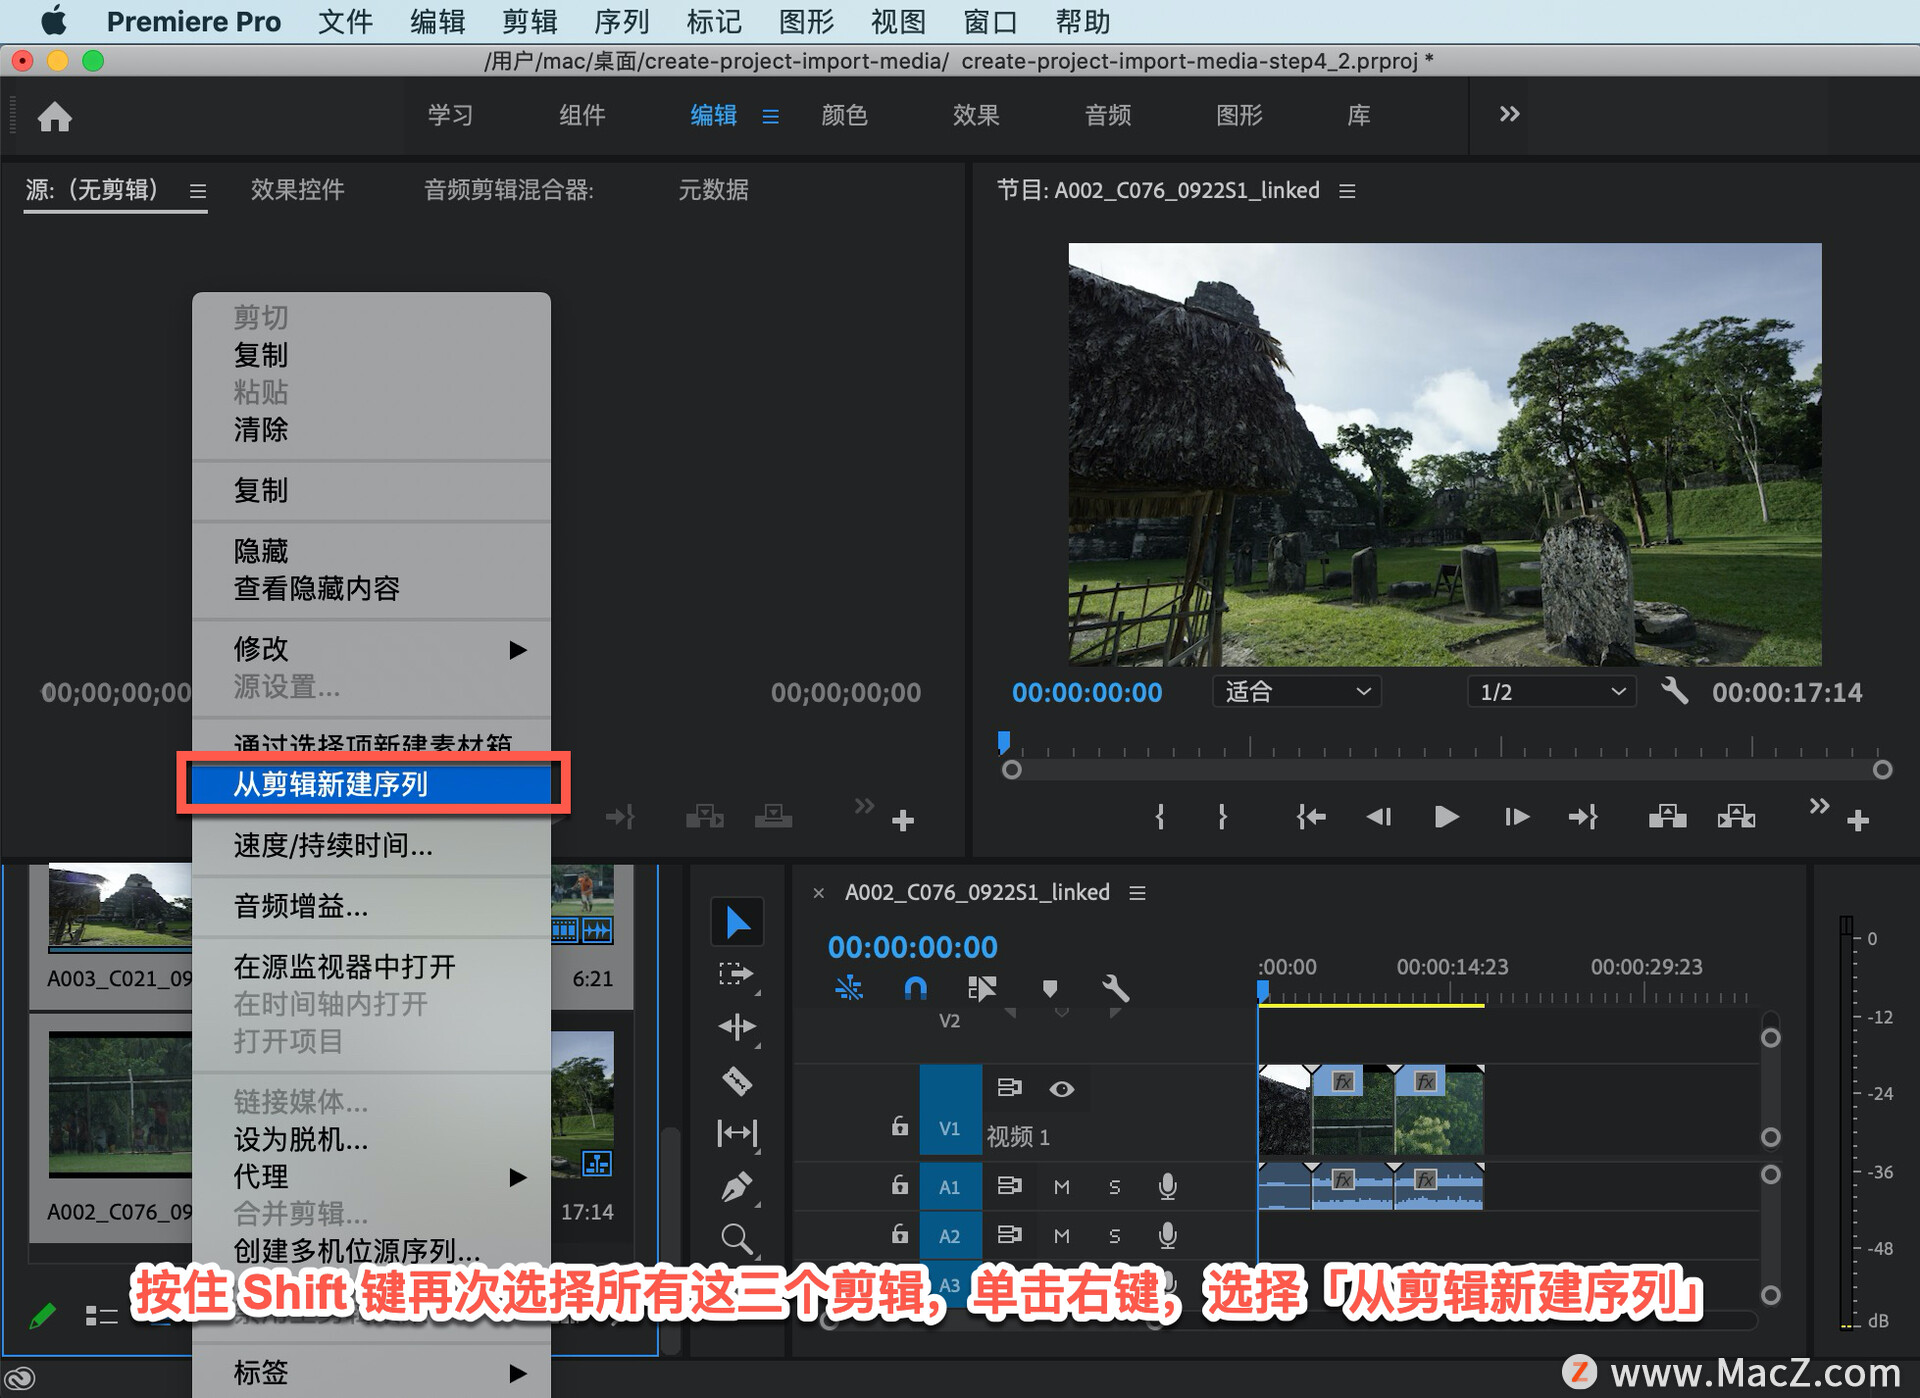Choose 设为脱机 in context menu
Screen dimensions: 1920x1398
pyautogui.click(x=371, y=1139)
